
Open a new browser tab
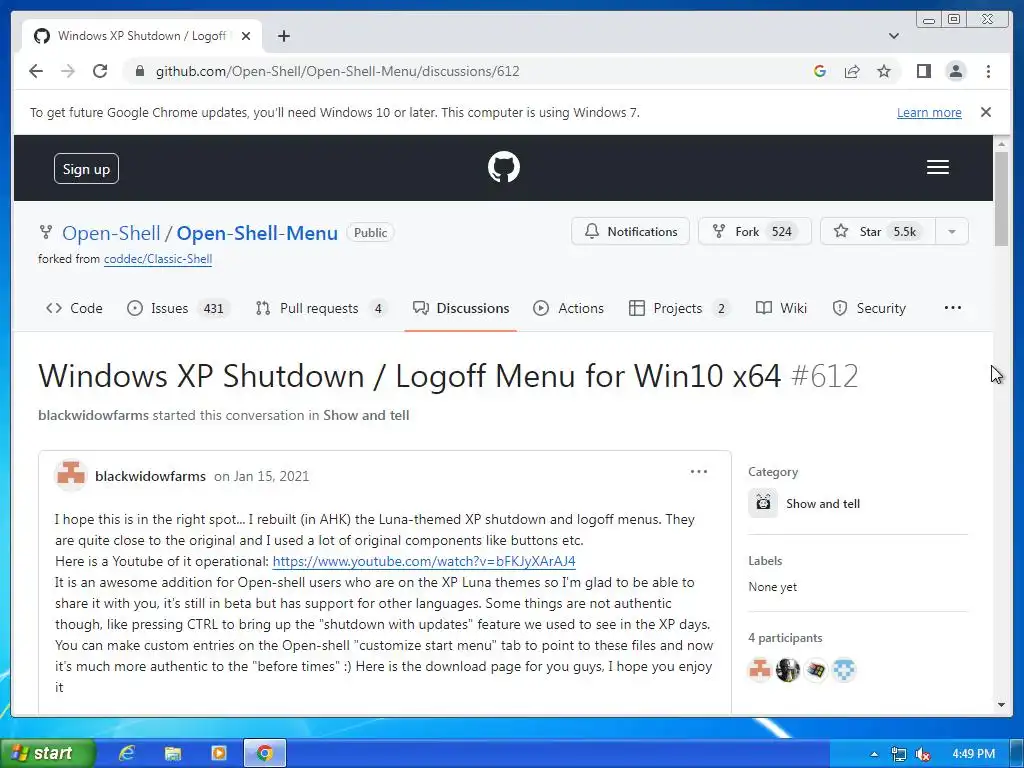tap(283, 36)
